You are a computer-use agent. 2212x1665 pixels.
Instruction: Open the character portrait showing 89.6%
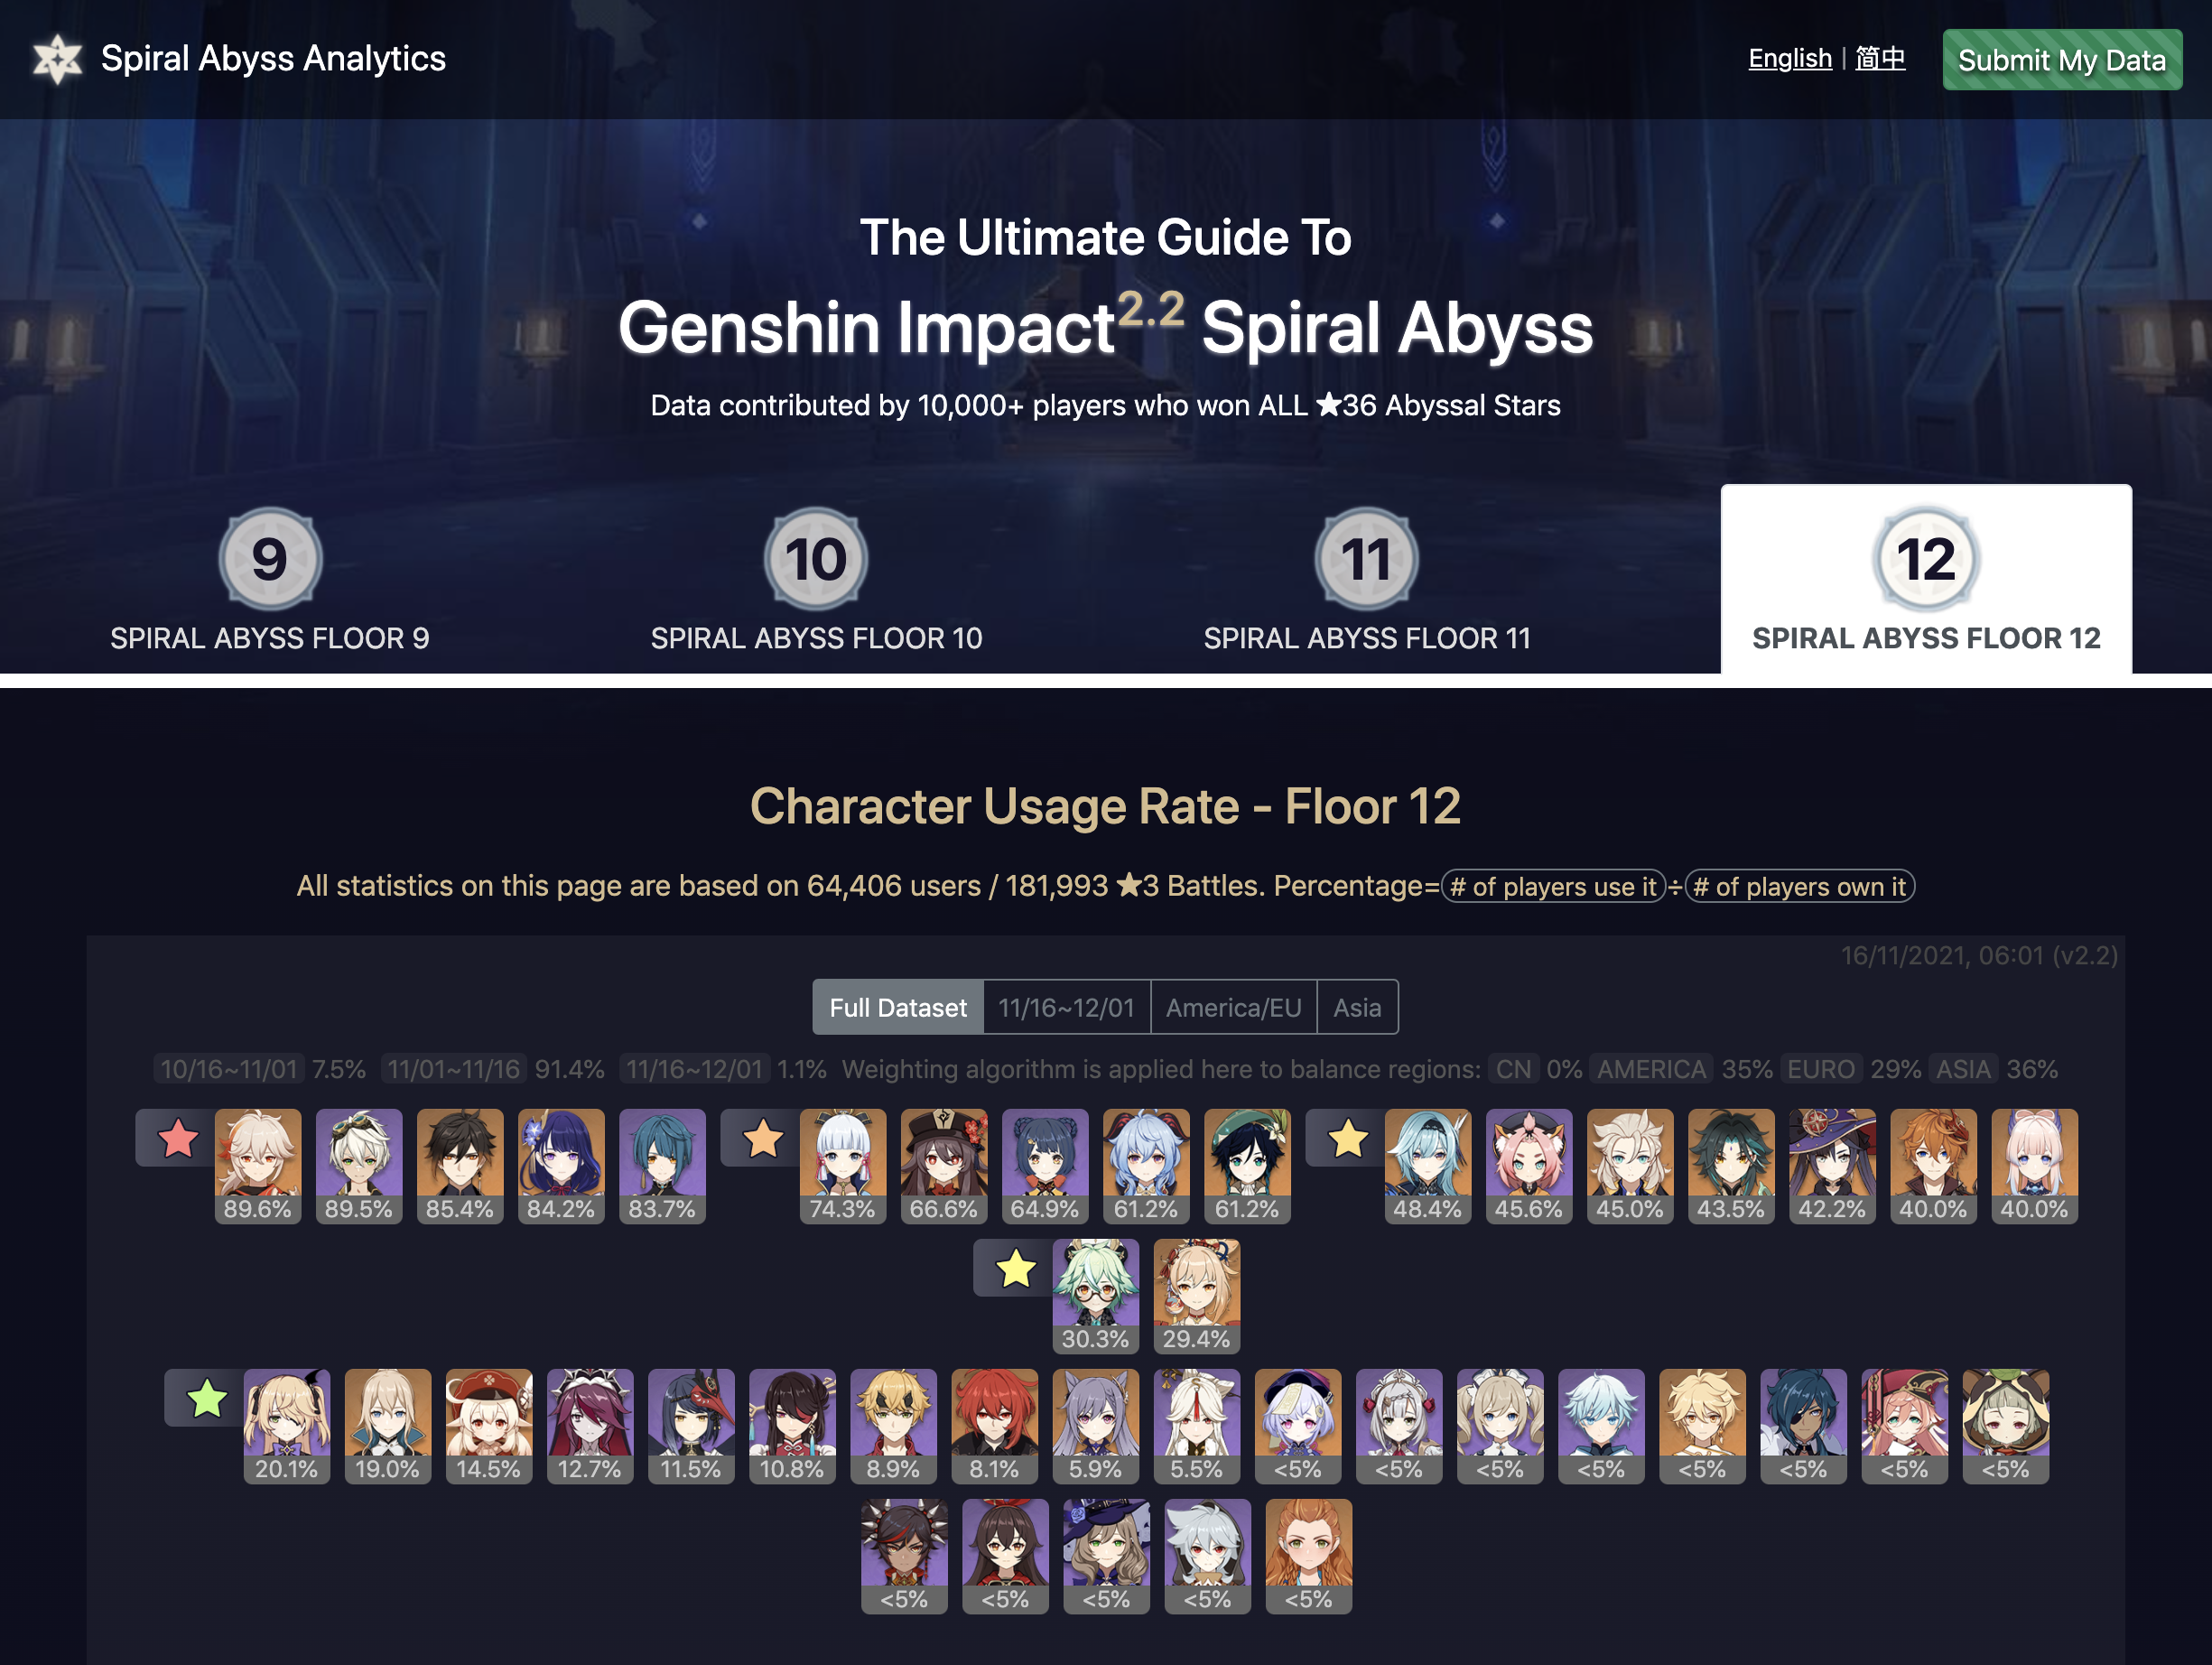pos(258,1166)
